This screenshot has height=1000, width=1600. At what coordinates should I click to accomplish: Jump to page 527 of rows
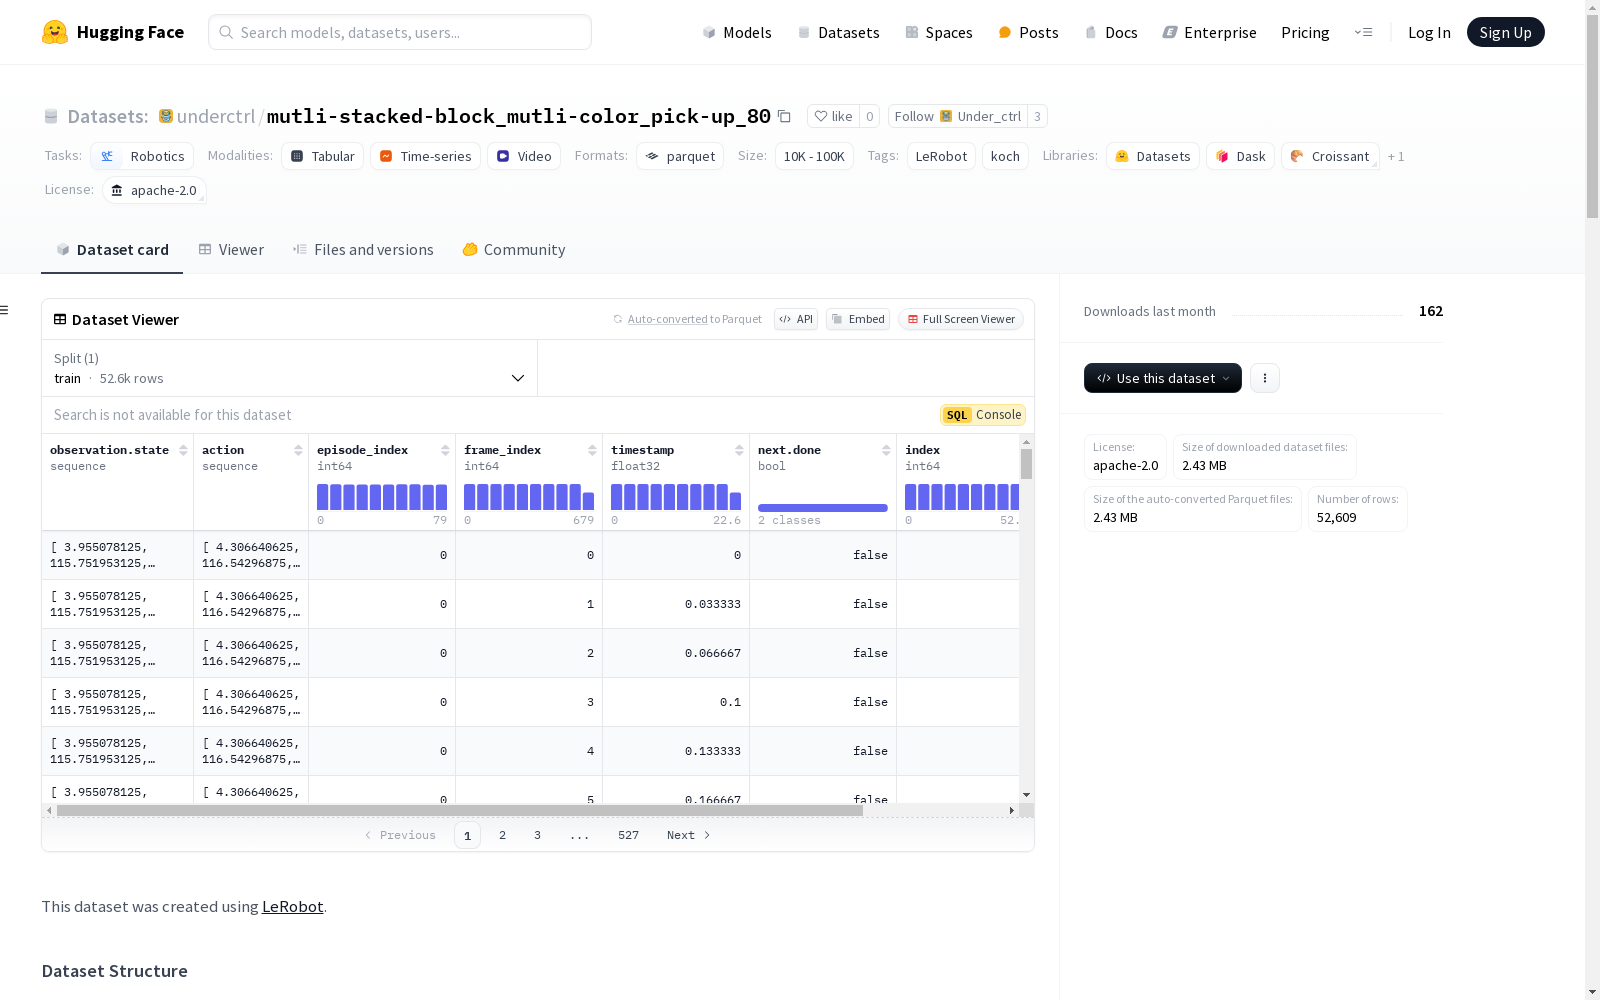628,835
